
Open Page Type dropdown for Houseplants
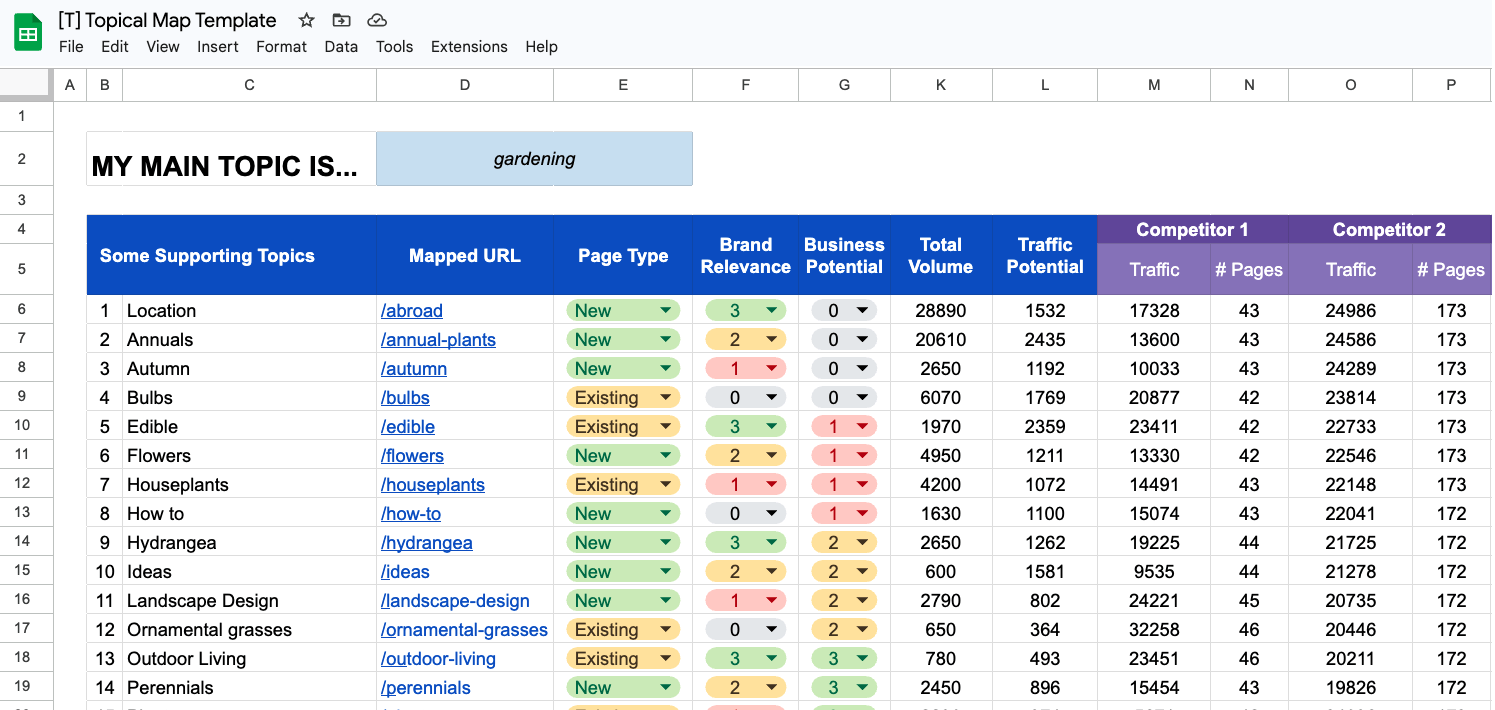(668, 484)
